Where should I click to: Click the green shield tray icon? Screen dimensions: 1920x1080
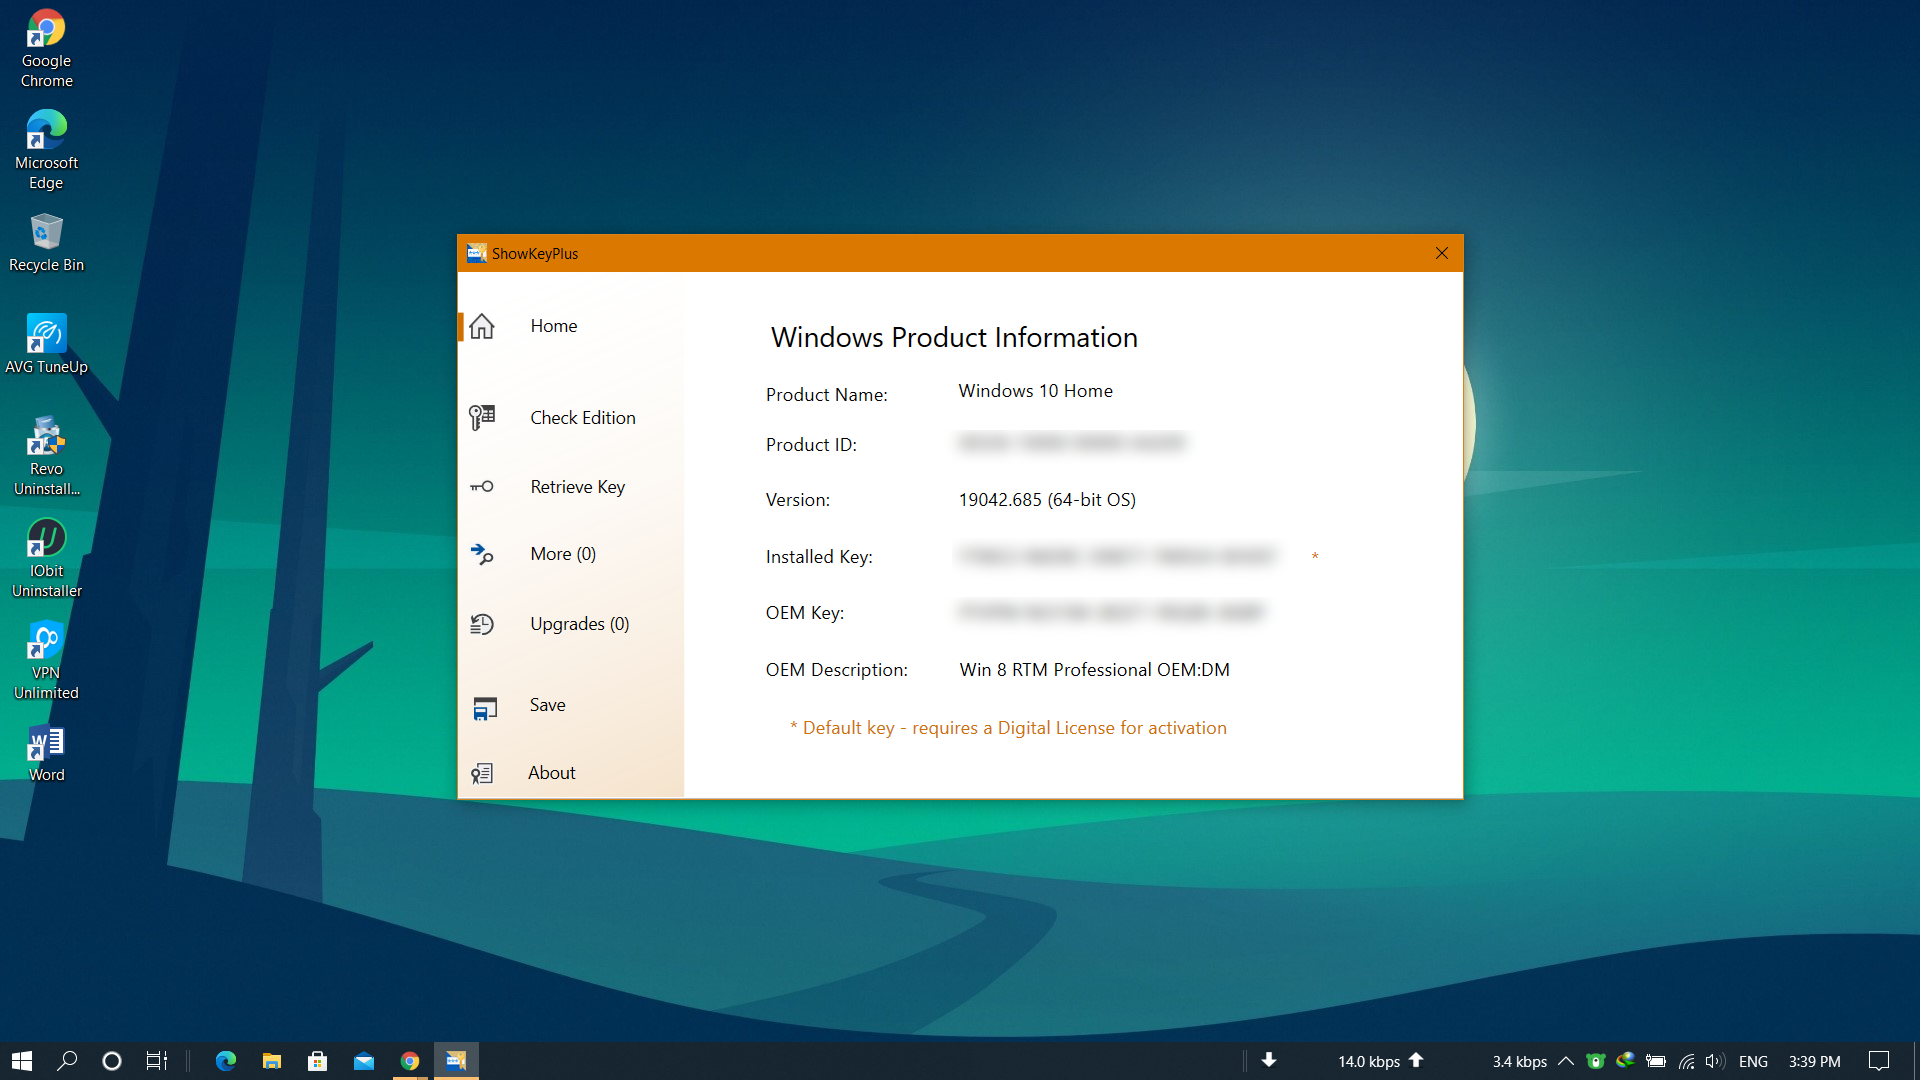1596,1061
